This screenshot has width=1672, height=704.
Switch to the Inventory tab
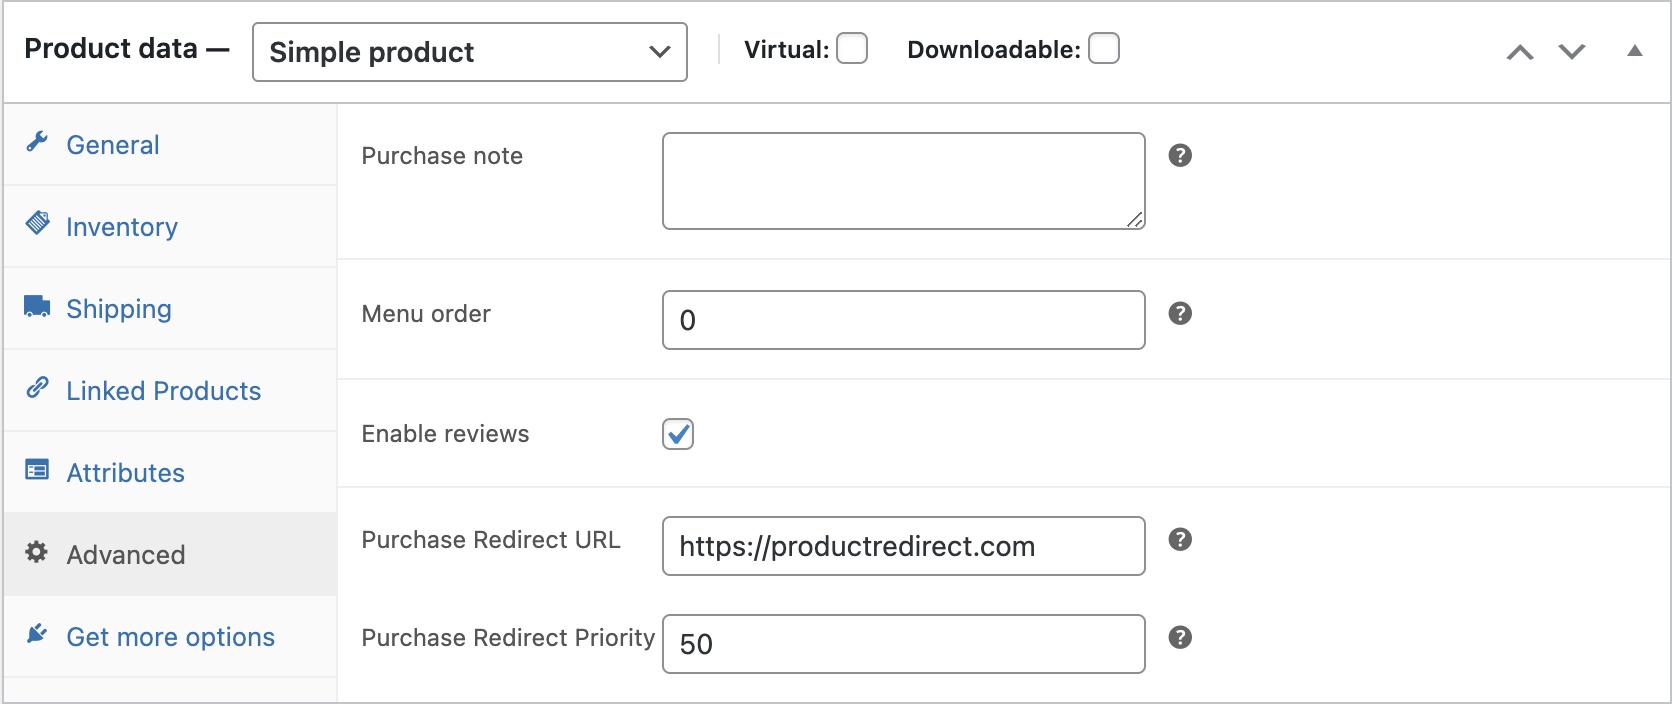tap(122, 227)
